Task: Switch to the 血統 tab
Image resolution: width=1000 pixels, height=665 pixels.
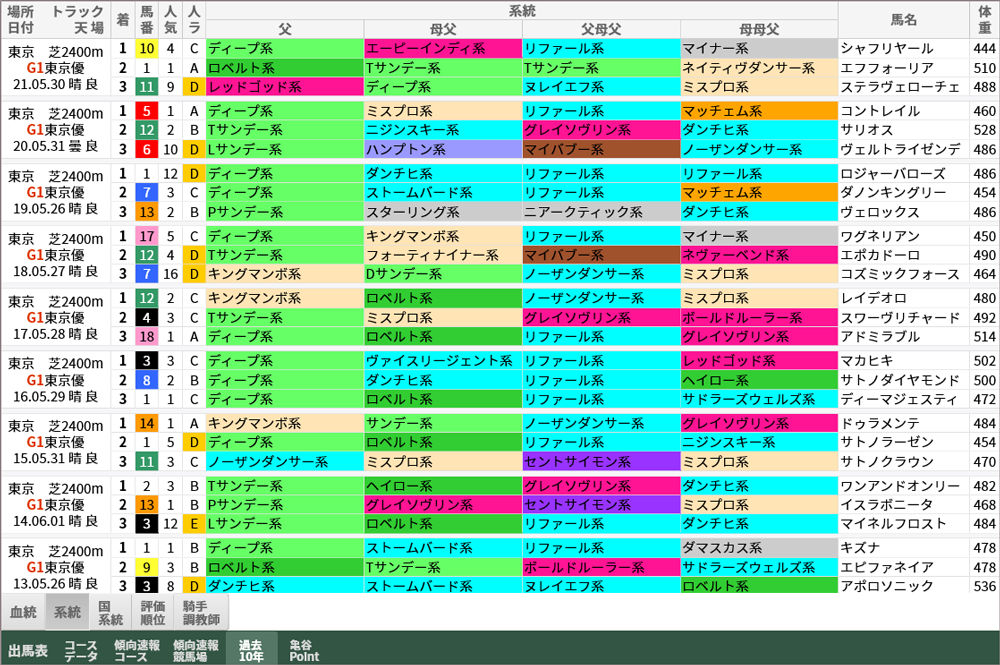Action: pyautogui.click(x=23, y=612)
